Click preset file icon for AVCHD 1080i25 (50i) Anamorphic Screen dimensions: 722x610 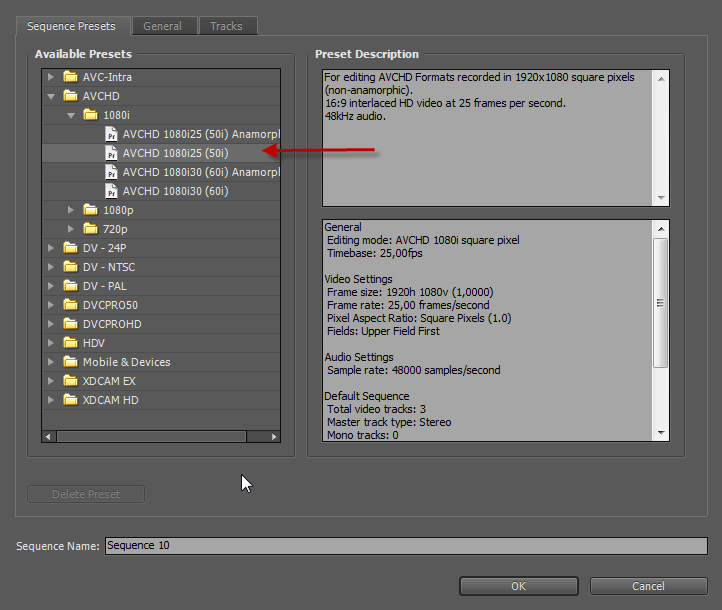(111, 134)
